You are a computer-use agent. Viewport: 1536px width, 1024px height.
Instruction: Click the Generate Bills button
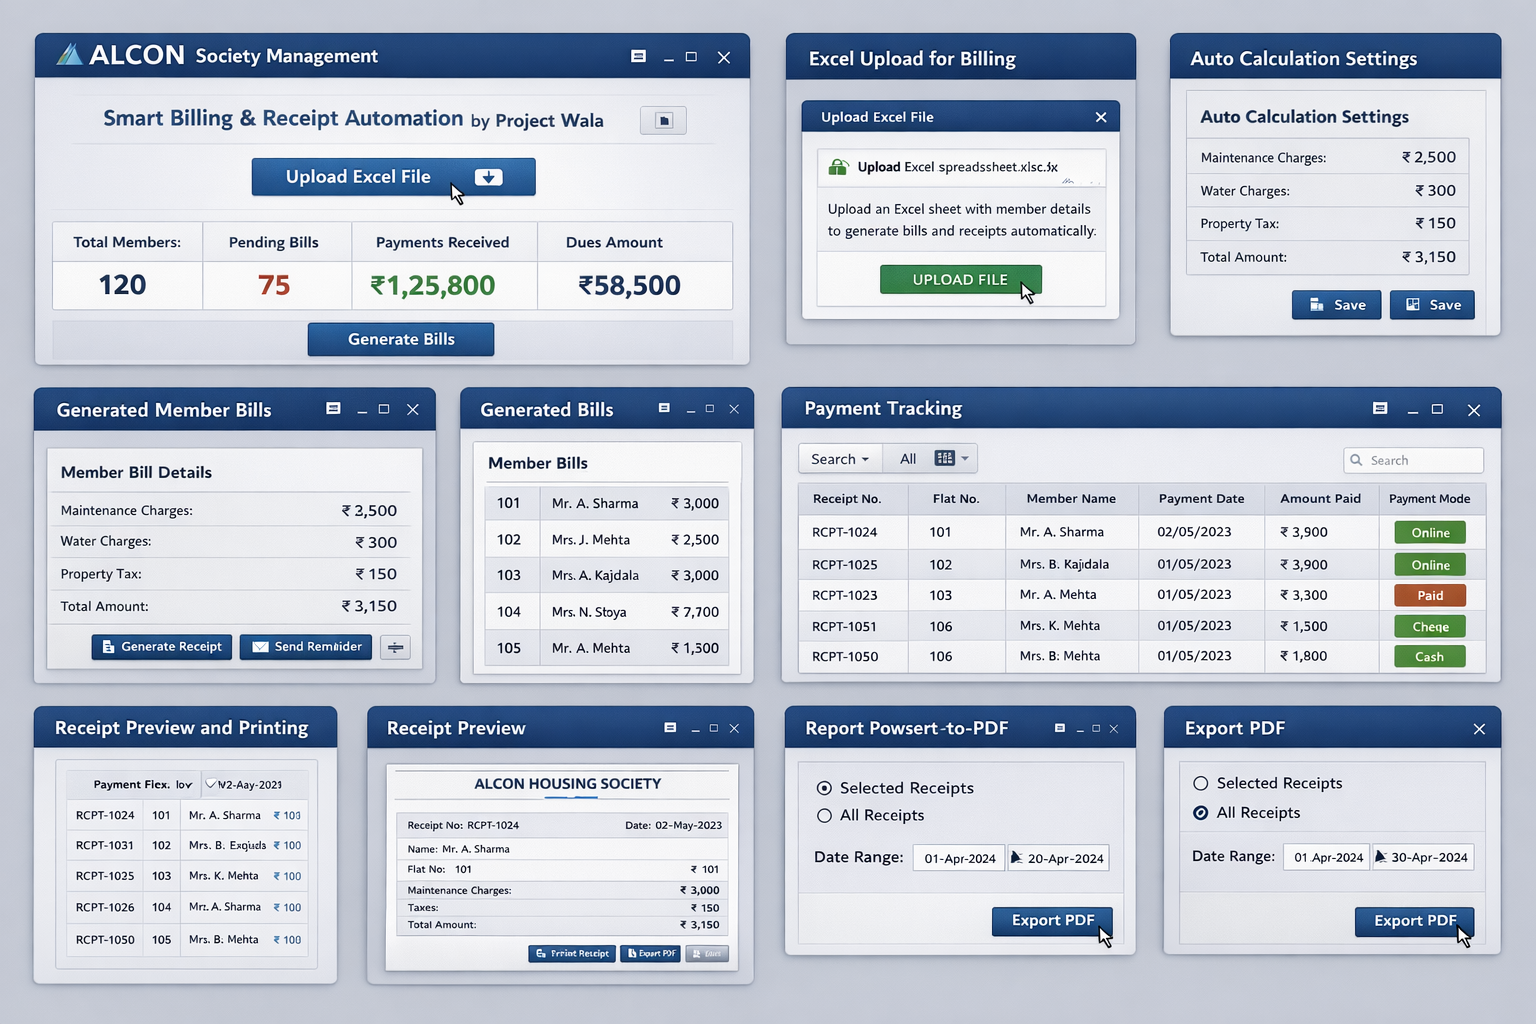pos(400,339)
